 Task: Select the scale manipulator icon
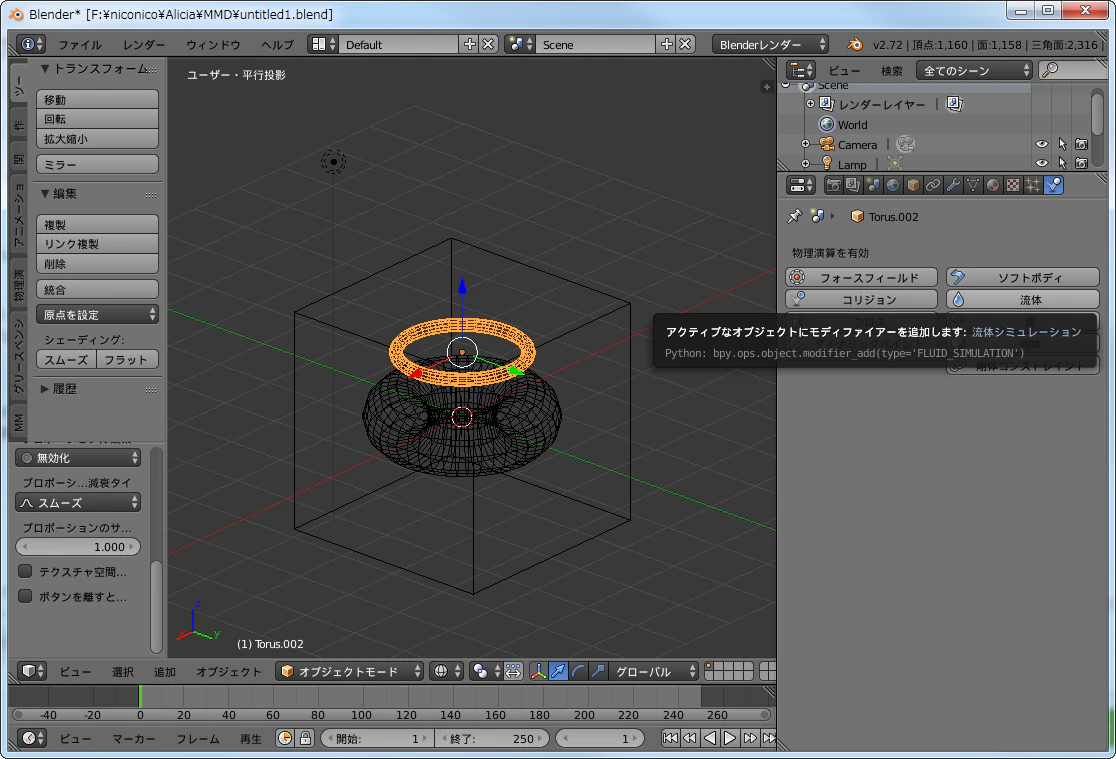599,671
